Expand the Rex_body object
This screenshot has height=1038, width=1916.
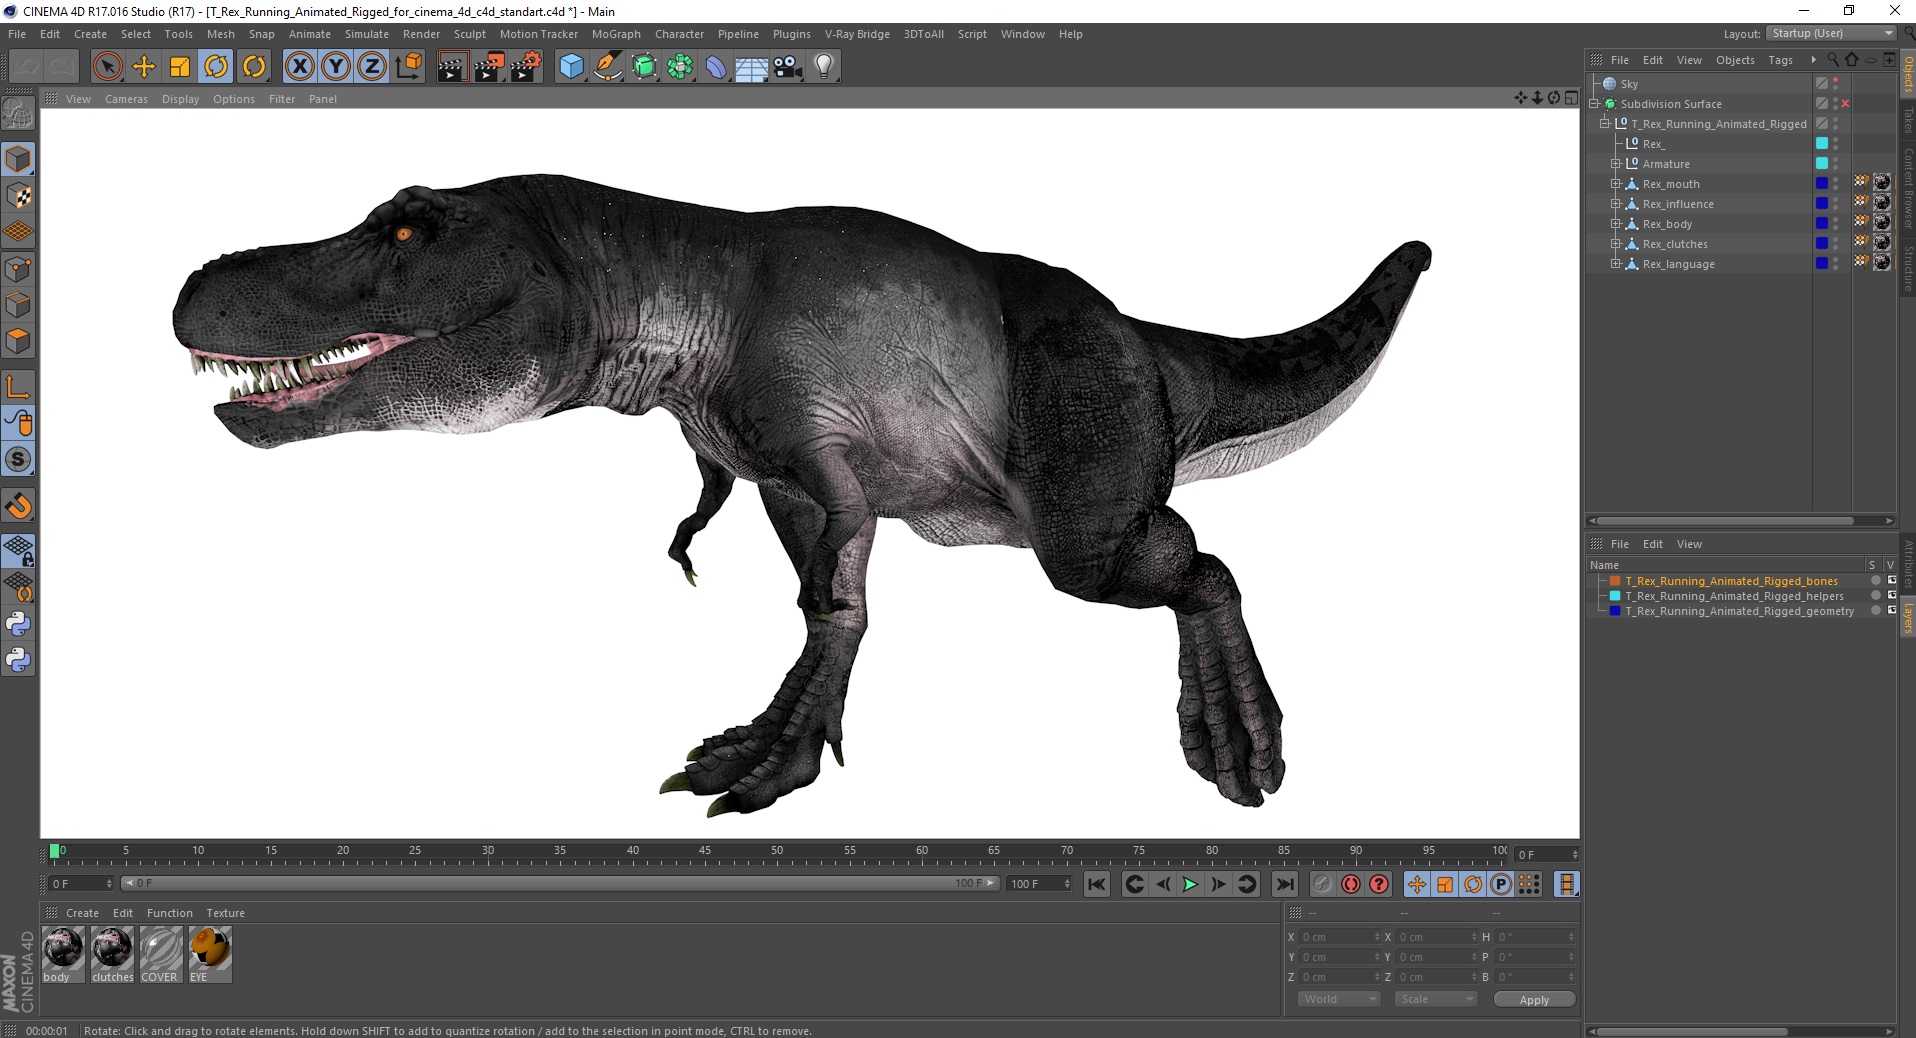pyautogui.click(x=1615, y=224)
